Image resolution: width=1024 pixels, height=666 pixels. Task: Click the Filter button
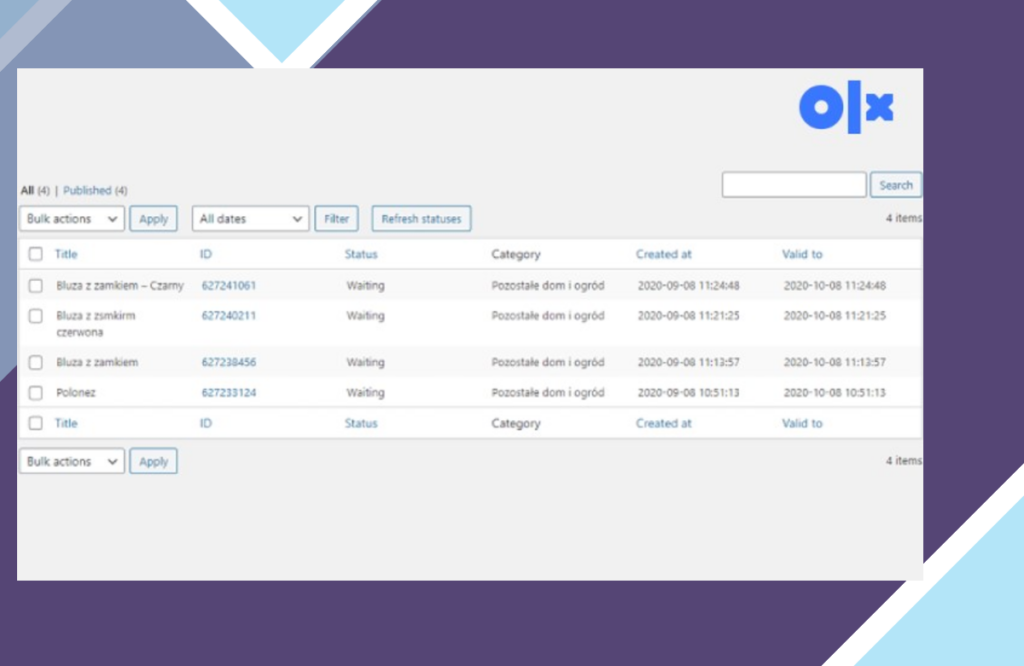336,219
